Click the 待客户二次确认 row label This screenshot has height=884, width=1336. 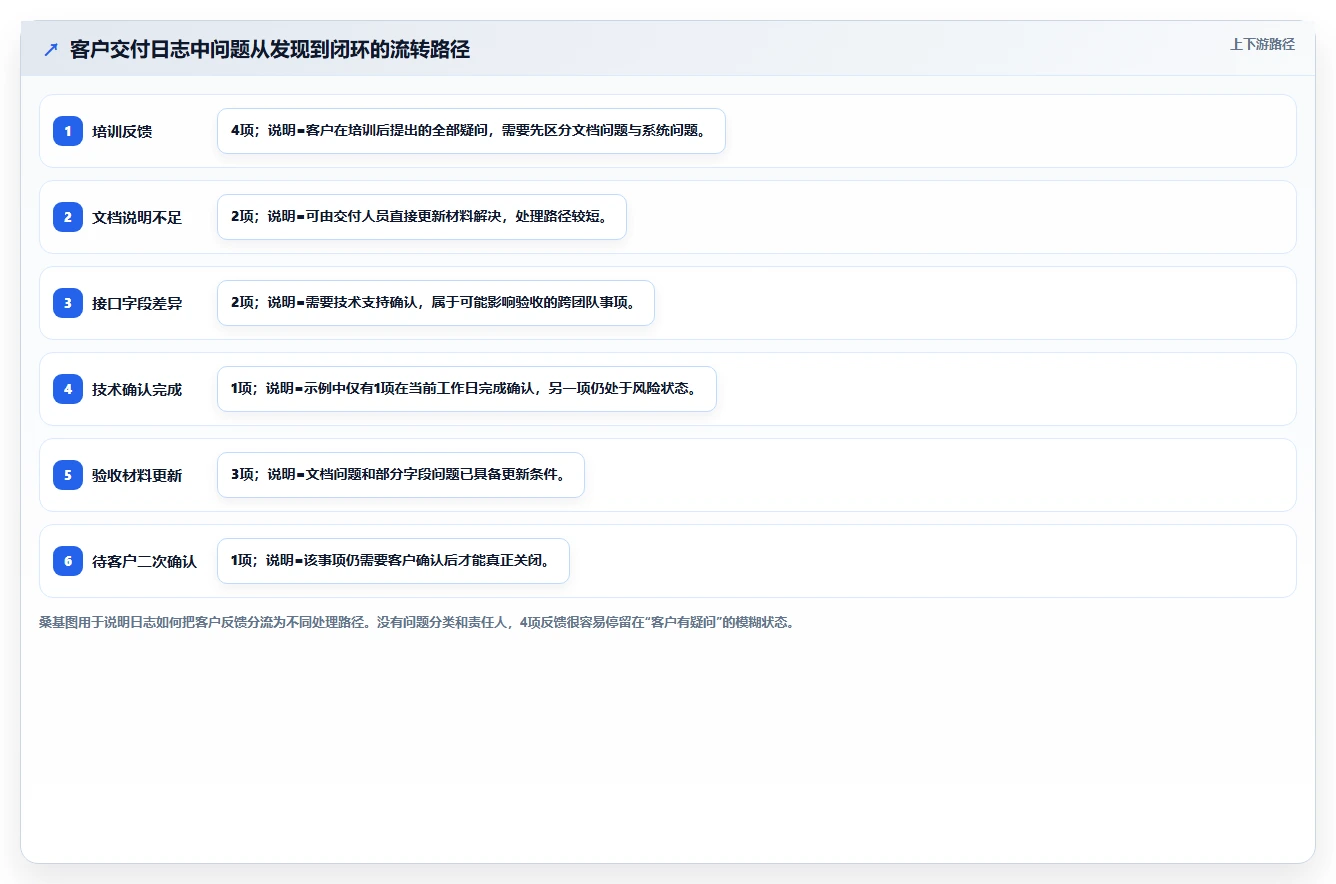point(144,561)
